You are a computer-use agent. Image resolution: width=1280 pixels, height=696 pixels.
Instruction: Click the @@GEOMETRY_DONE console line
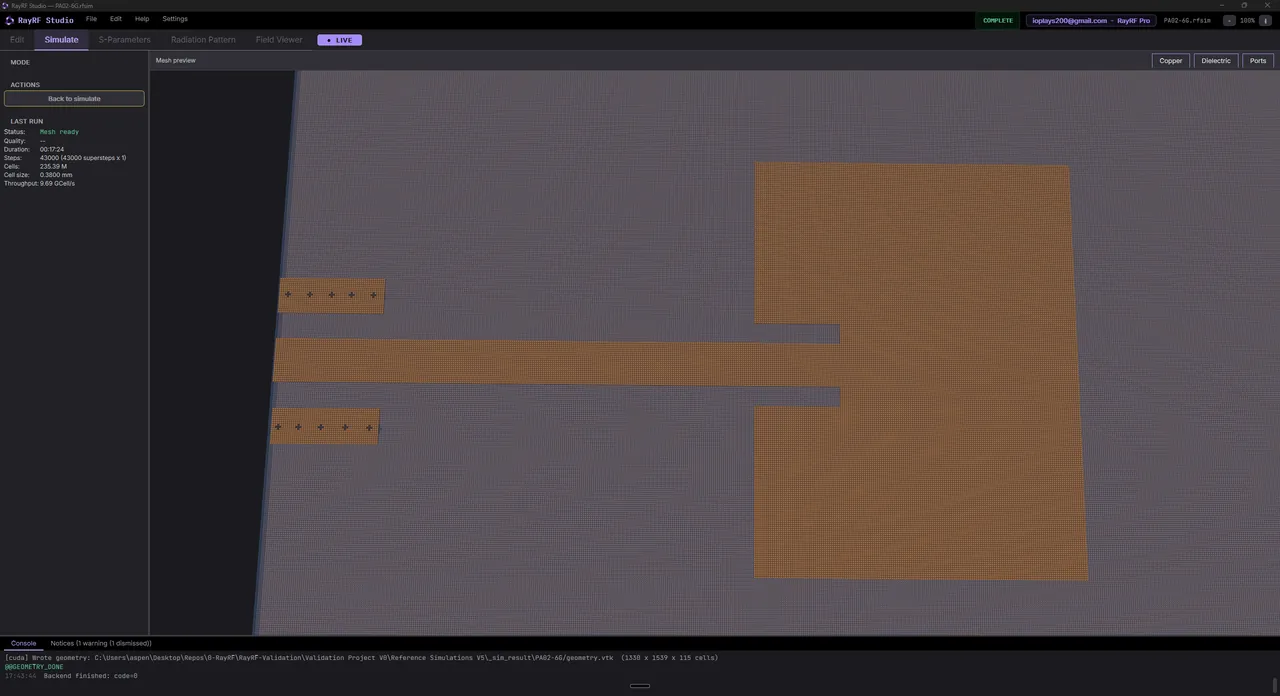pyautogui.click(x=34, y=667)
